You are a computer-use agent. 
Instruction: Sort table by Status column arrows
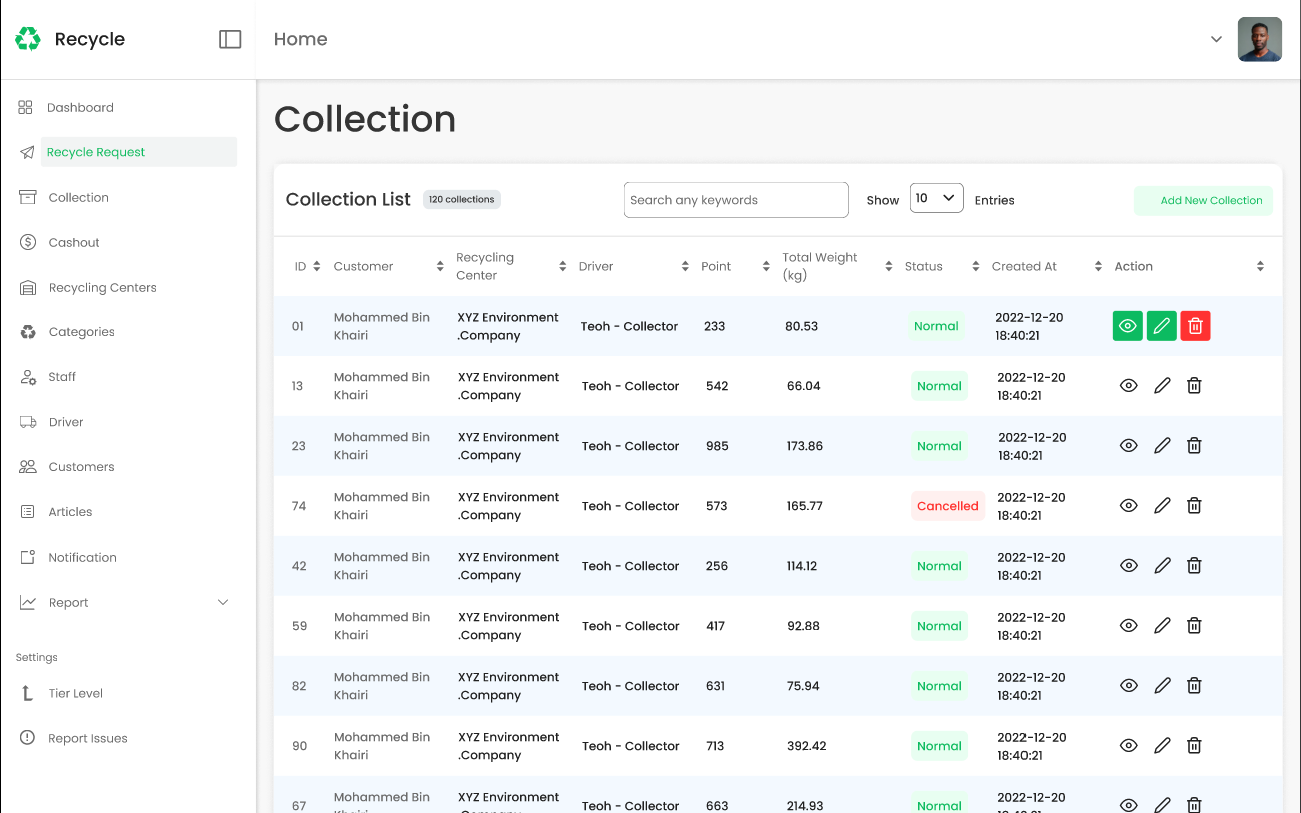(x=976, y=266)
